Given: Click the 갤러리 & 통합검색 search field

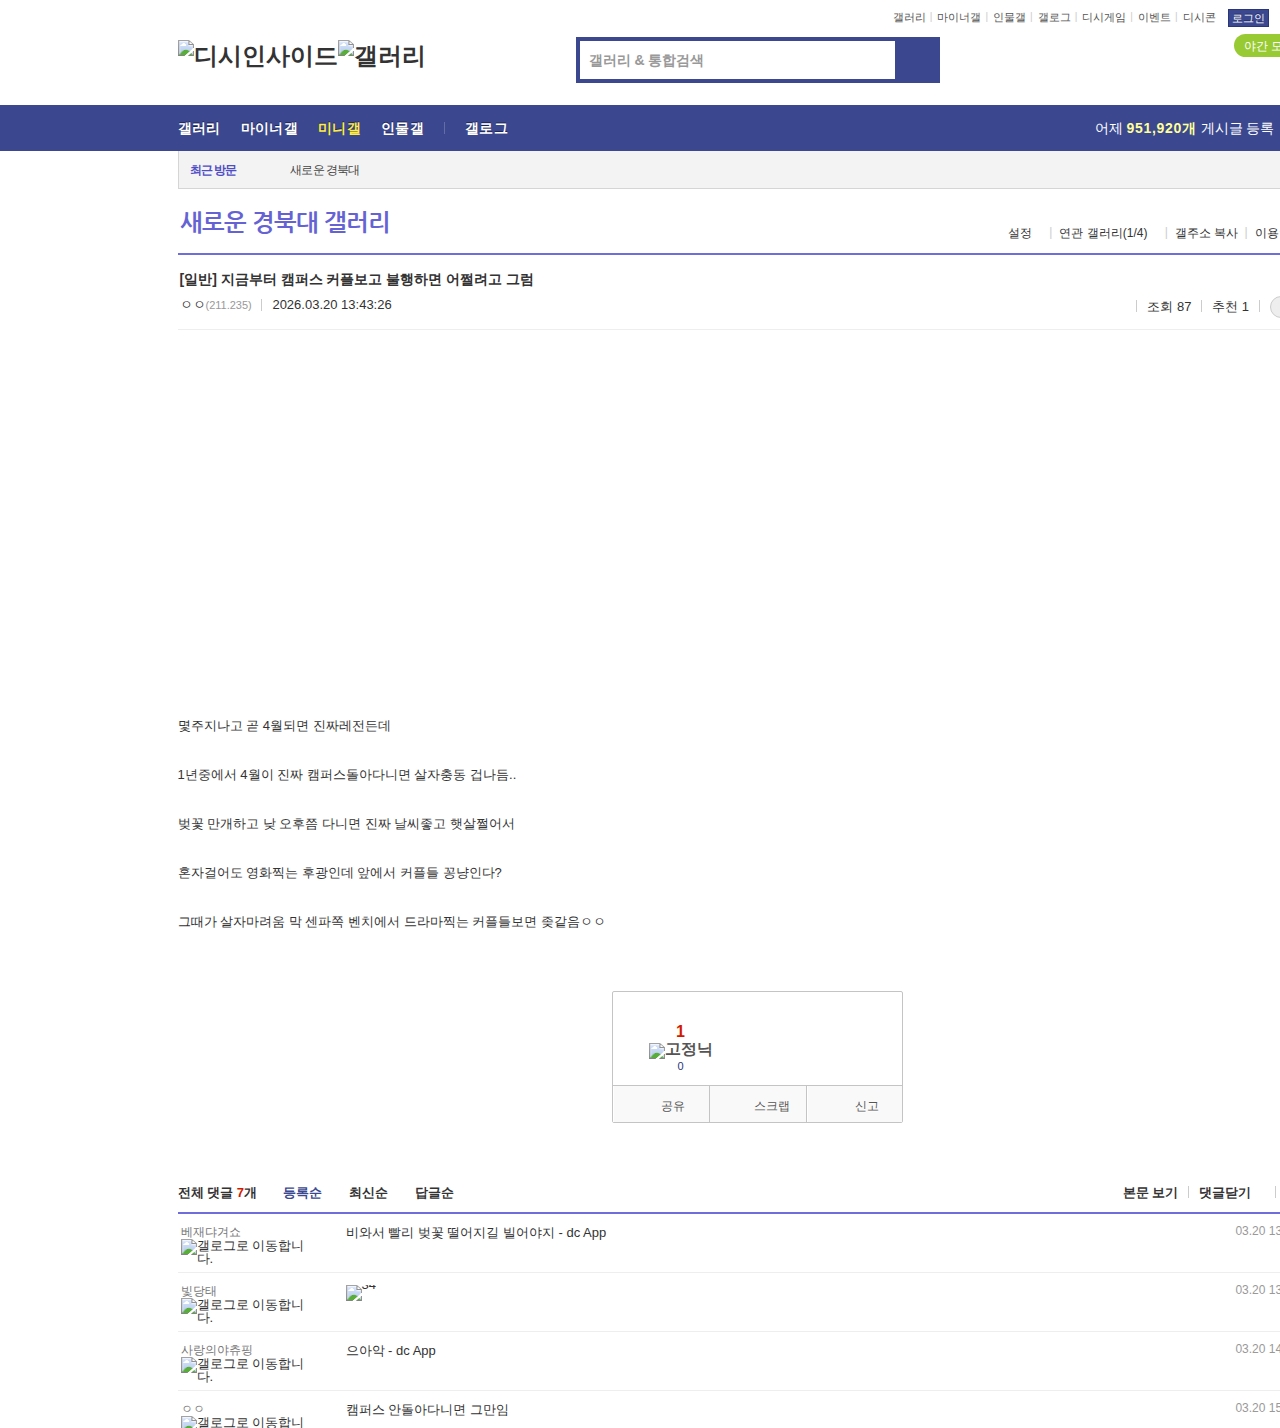Looking at the screenshot, I should coord(738,60).
